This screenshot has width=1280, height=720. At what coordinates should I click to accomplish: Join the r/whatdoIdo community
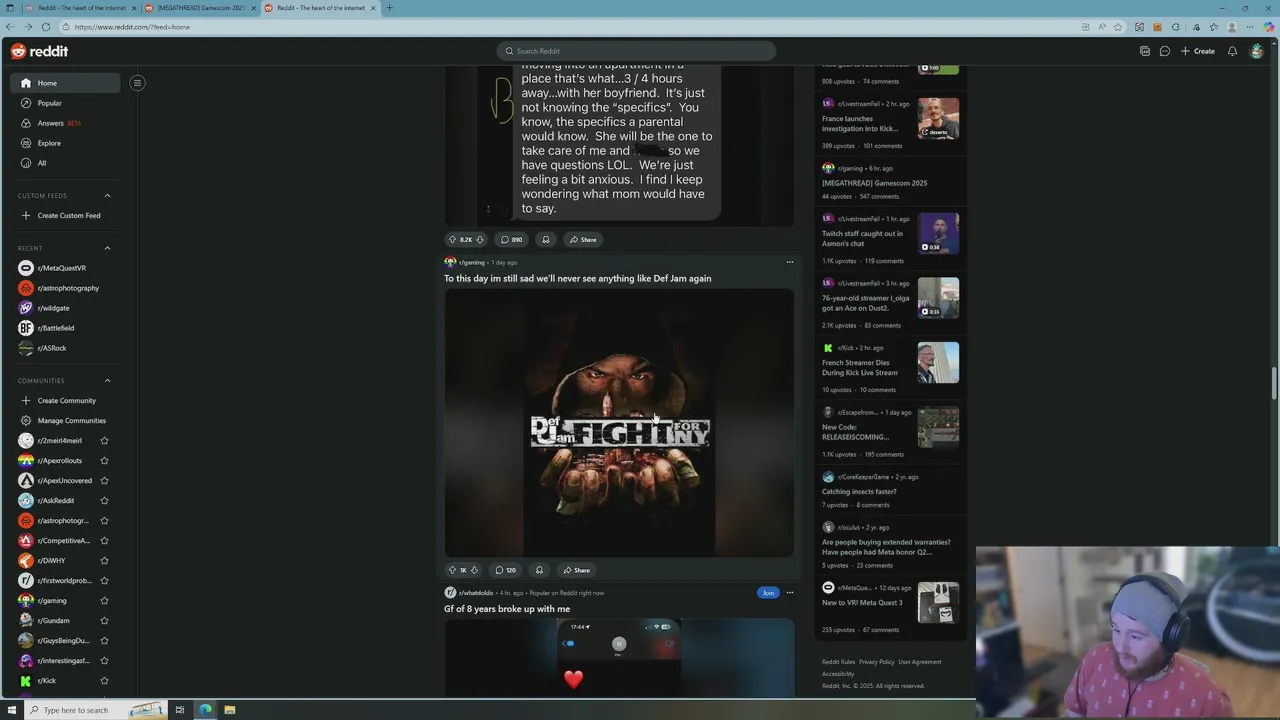(x=768, y=593)
